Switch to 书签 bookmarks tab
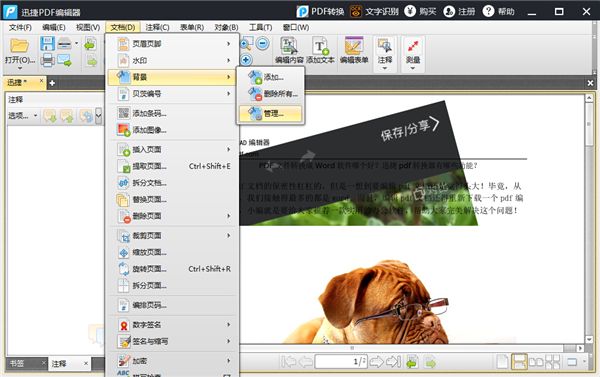 pyautogui.click(x=17, y=363)
